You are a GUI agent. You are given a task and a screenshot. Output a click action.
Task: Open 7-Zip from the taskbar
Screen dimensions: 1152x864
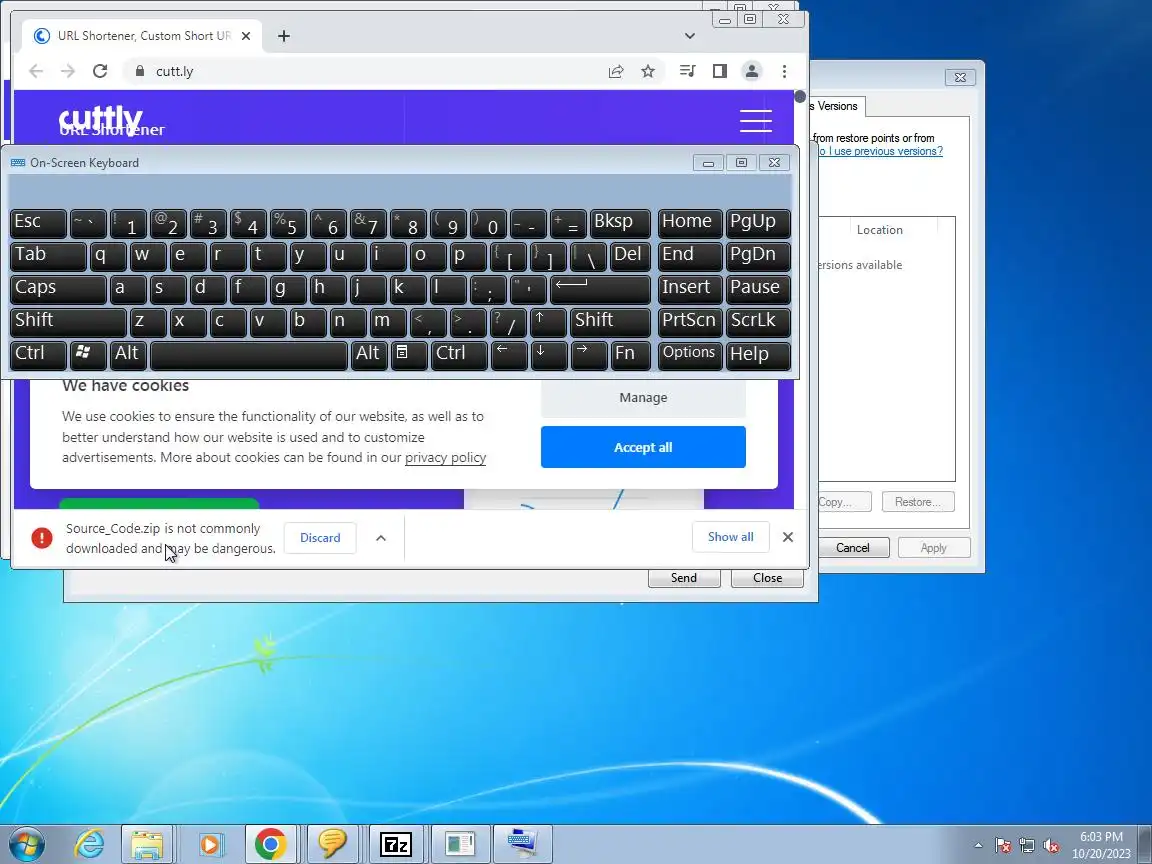[396, 844]
